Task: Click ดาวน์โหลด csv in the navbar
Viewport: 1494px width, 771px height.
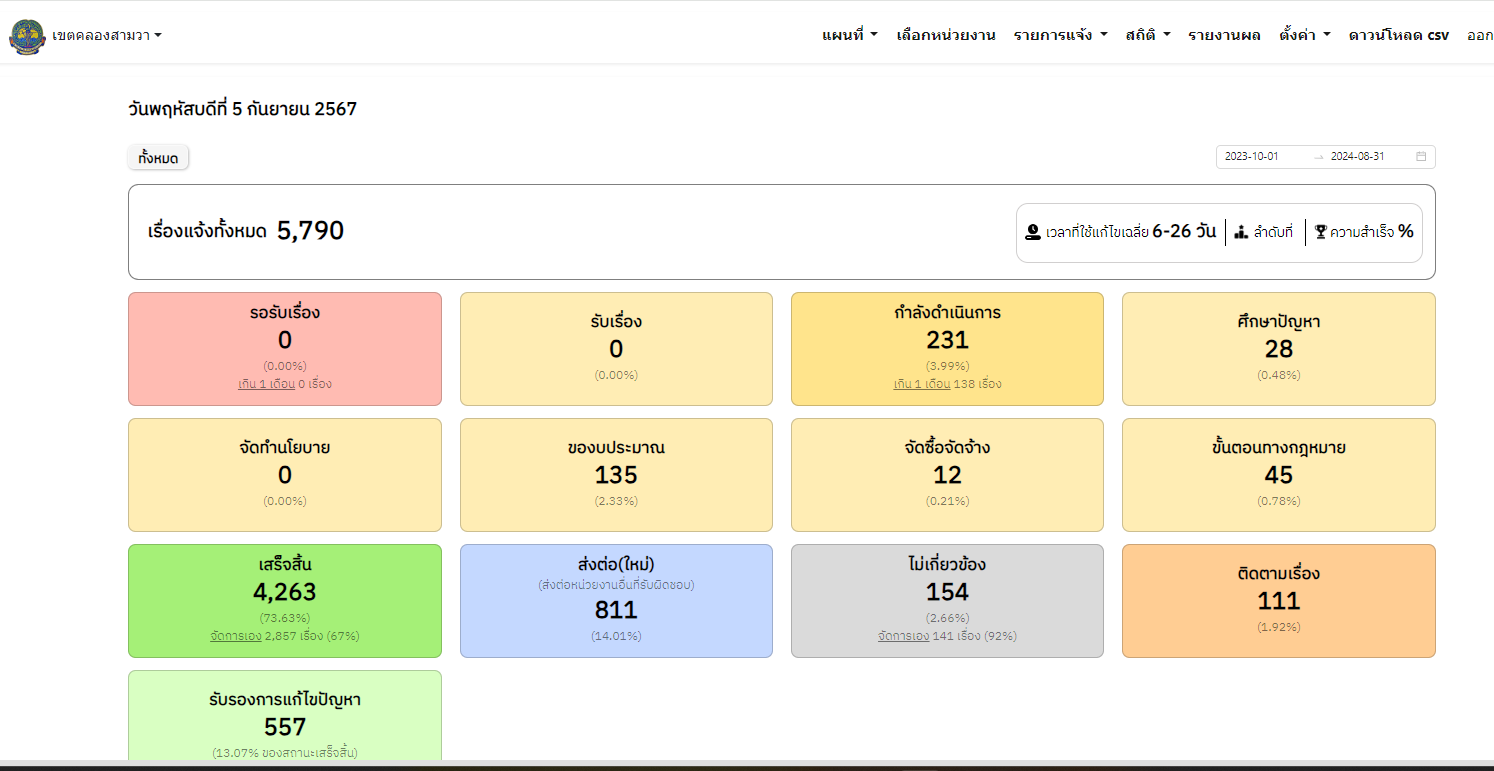Action: pos(1398,35)
